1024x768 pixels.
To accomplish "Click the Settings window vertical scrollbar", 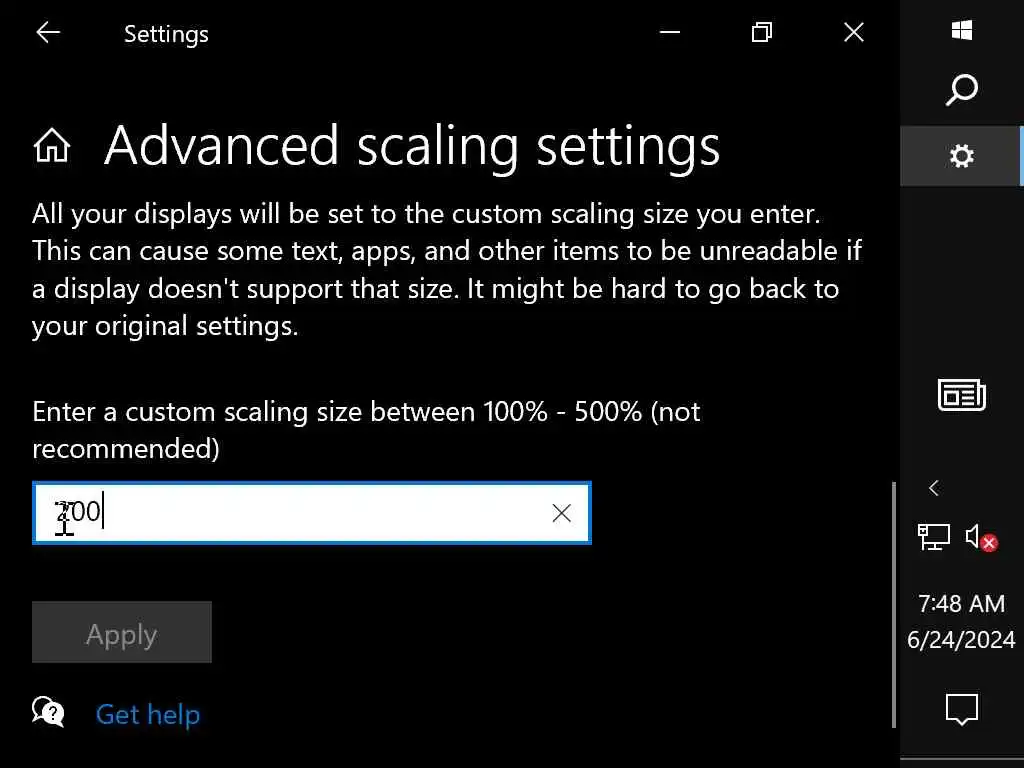I will pos(893,600).
